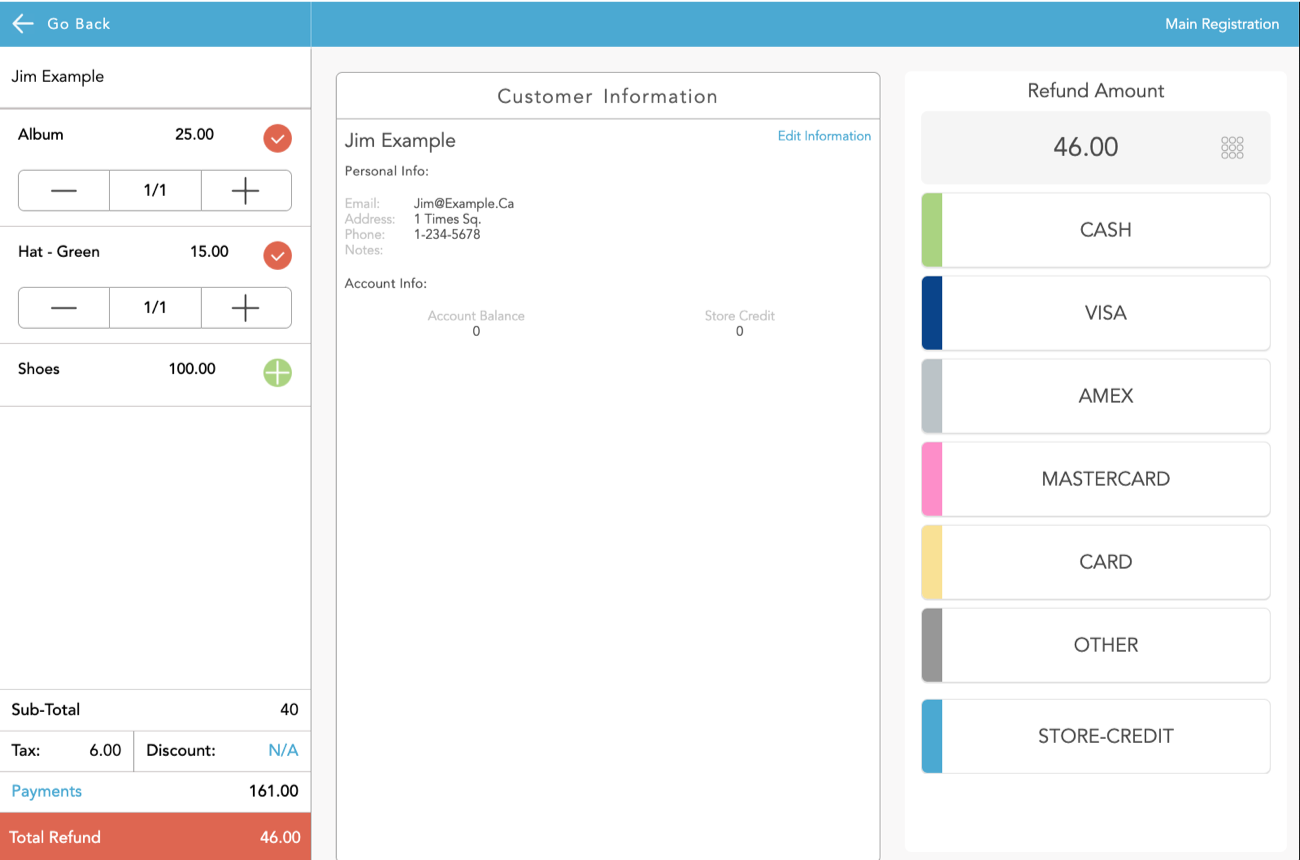Add Shoes to refund with green plus

coord(277,373)
